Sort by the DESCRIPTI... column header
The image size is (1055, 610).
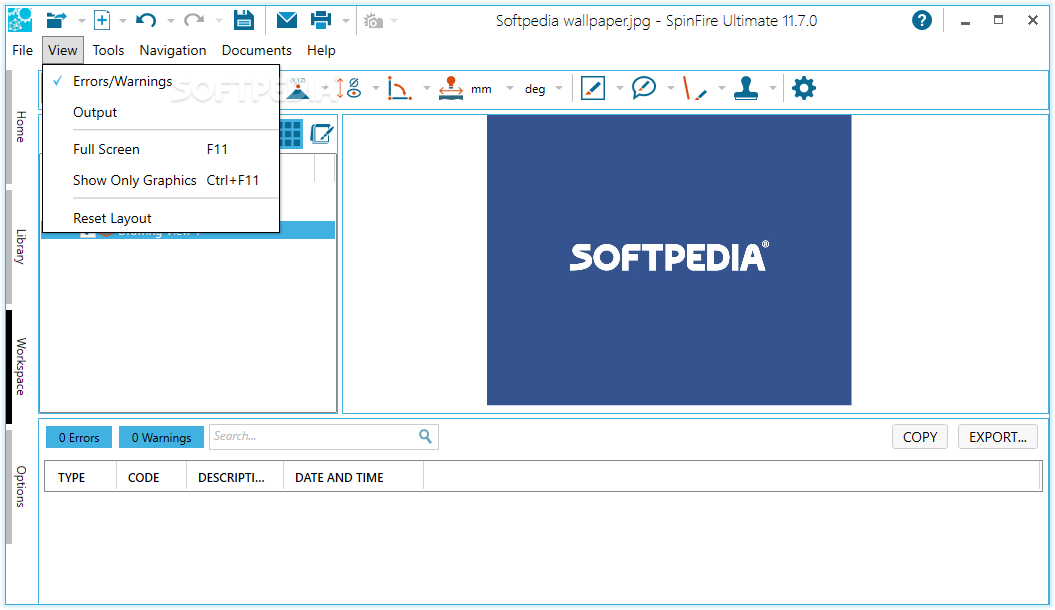click(x=235, y=478)
